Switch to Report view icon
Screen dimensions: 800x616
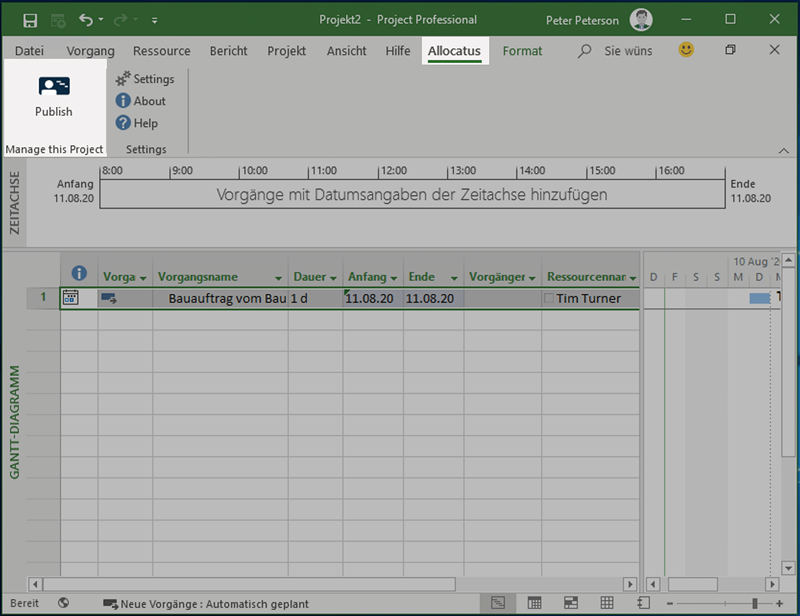click(x=643, y=603)
